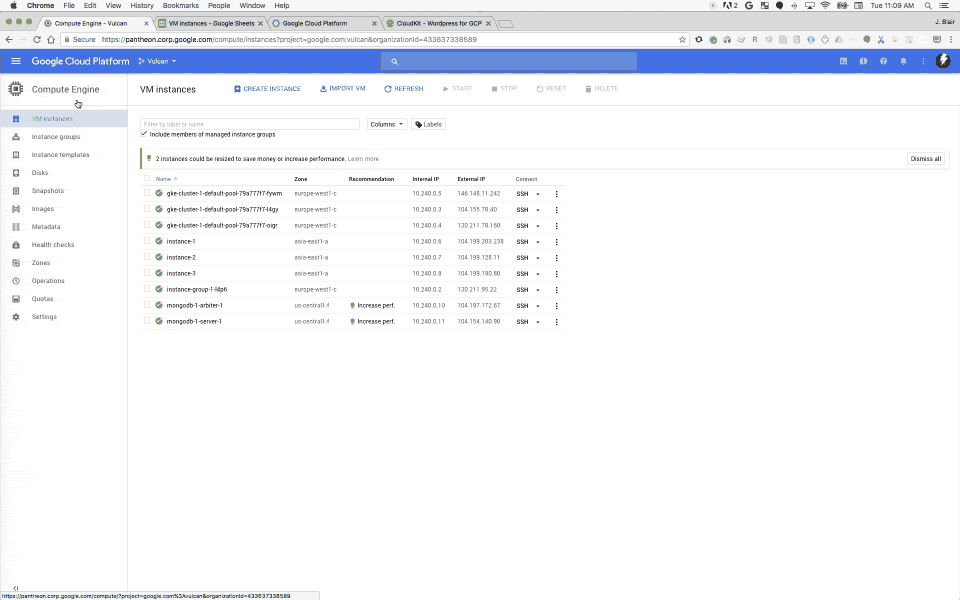The image size is (960, 600).
Task: Open the hamburger navigation menu
Action: pyautogui.click(x=16, y=61)
